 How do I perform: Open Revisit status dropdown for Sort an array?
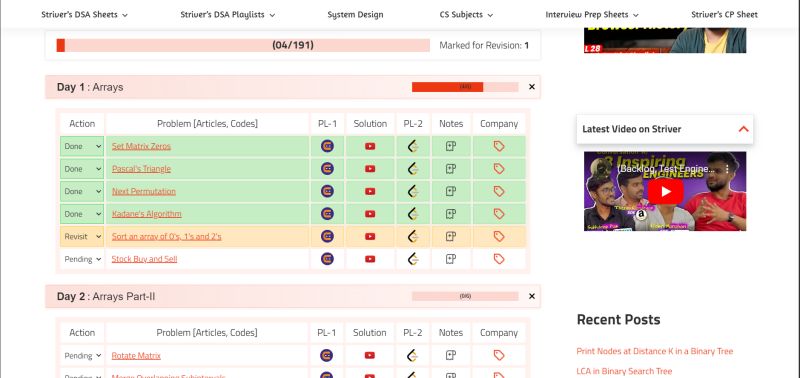pyautogui.click(x=82, y=237)
